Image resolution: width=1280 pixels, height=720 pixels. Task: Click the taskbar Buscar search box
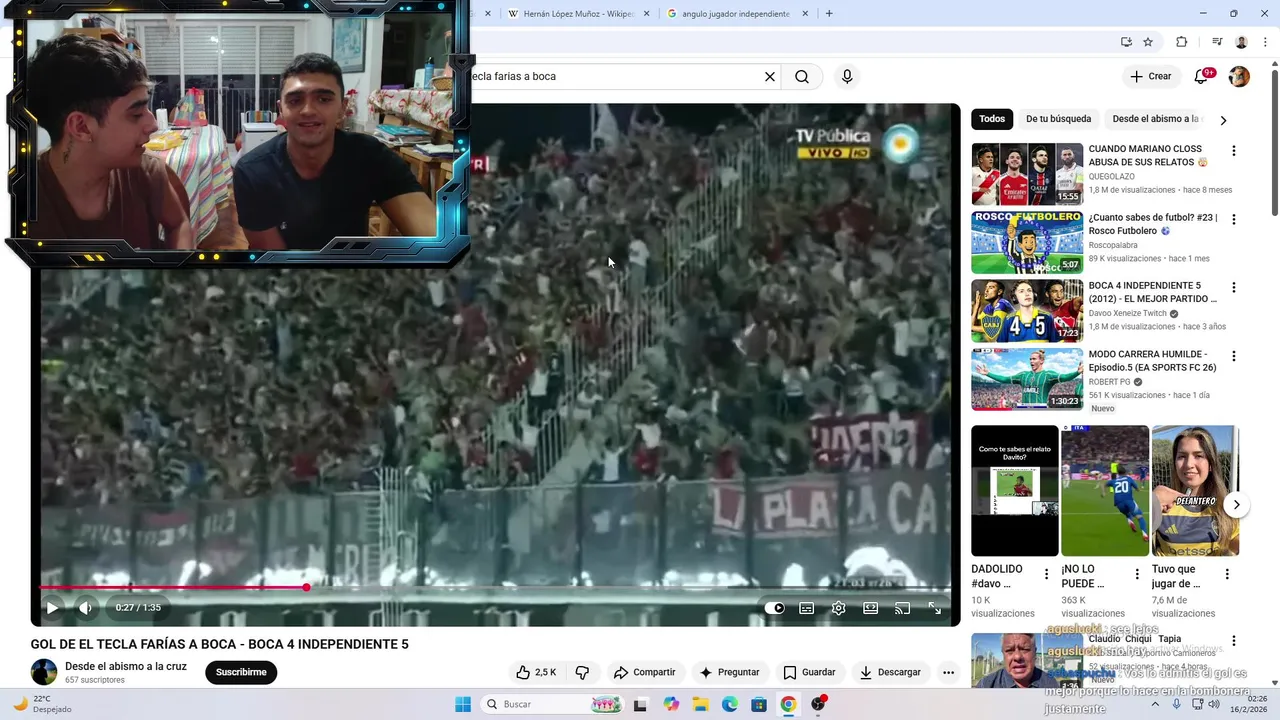pyautogui.click(x=551, y=704)
